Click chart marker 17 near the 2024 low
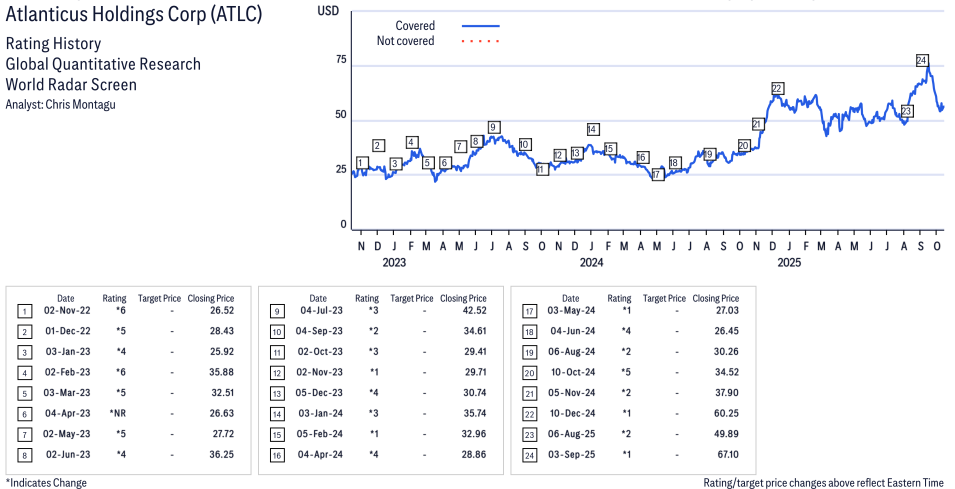This screenshot has height=489, width=955. pos(657,174)
